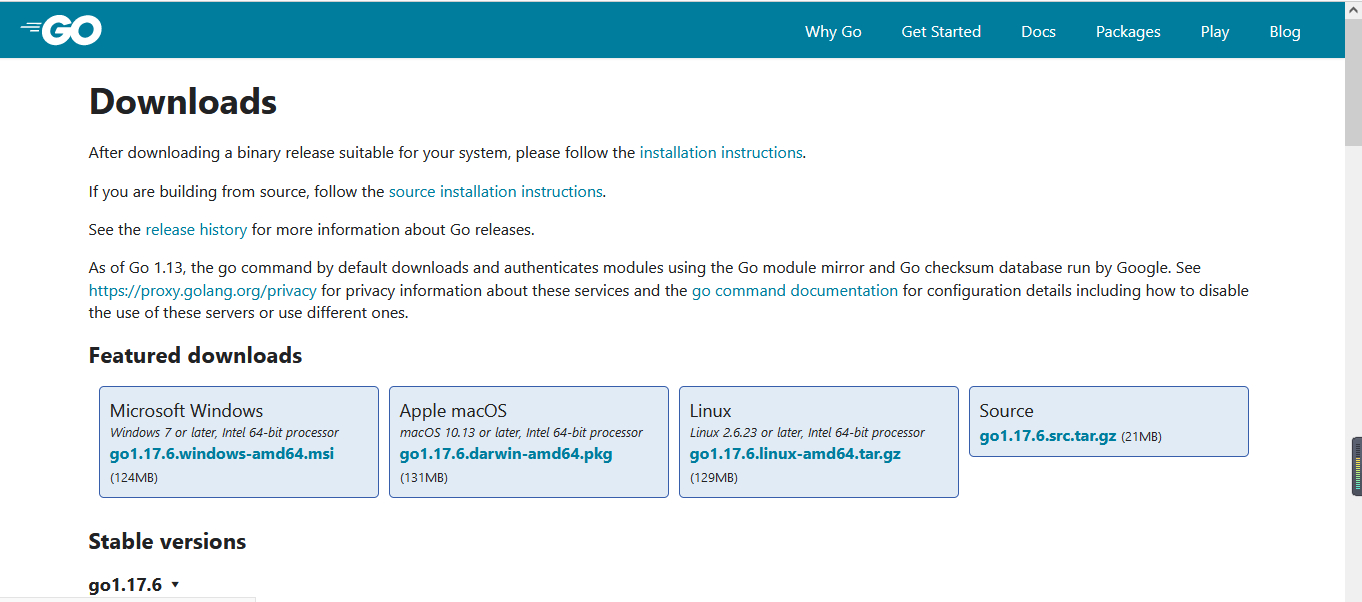Click the Stable versions heading
The width and height of the screenshot is (1362, 602).
[167, 542]
